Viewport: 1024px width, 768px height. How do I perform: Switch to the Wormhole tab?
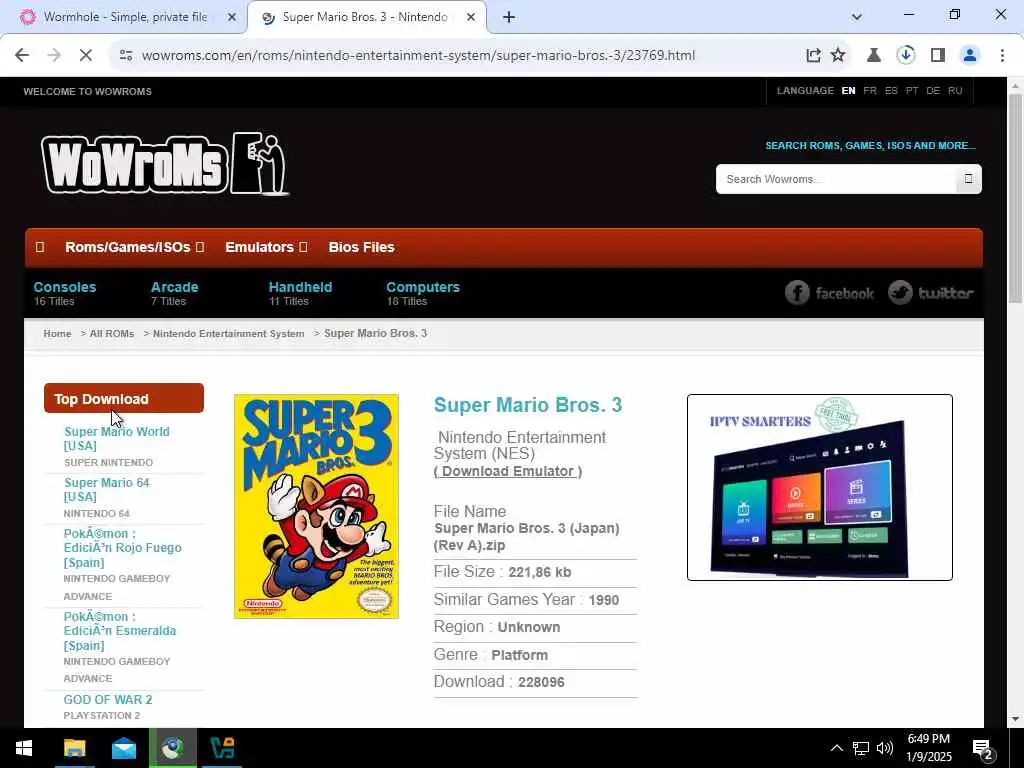coord(124,18)
